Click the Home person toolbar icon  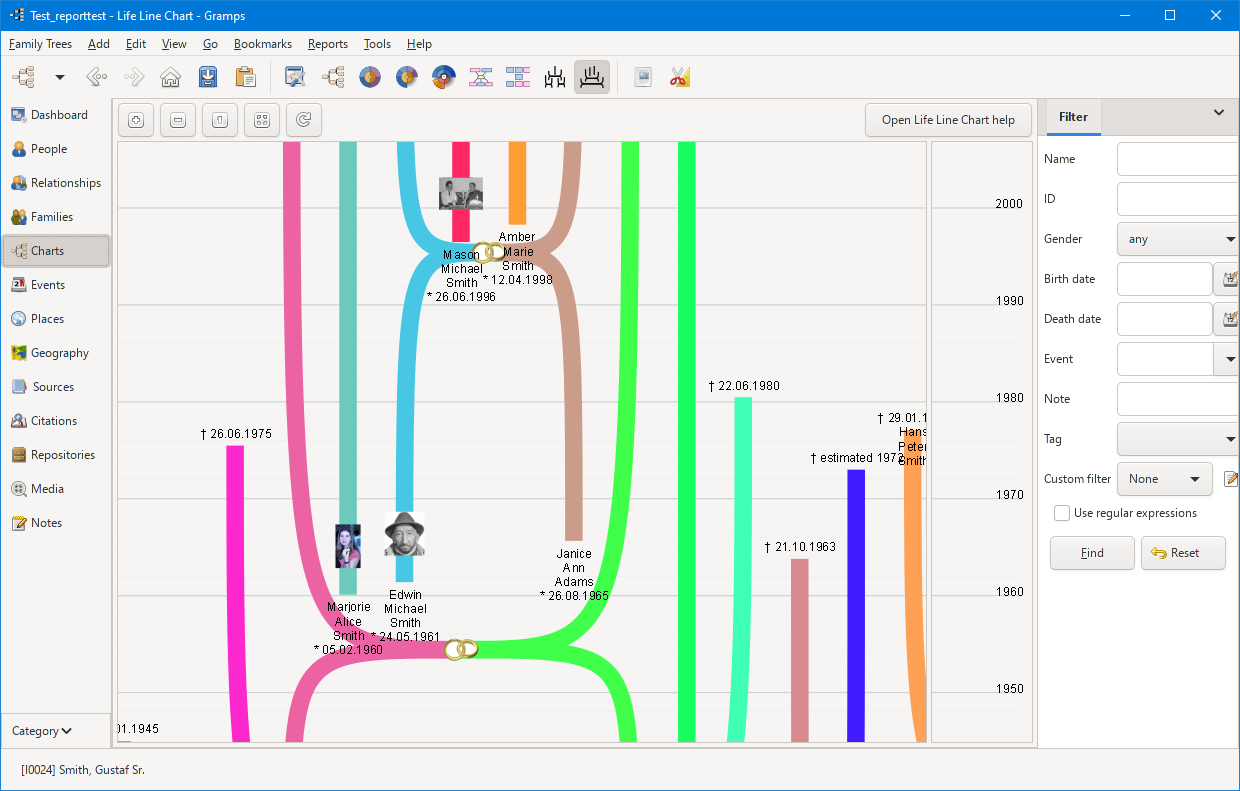click(171, 77)
